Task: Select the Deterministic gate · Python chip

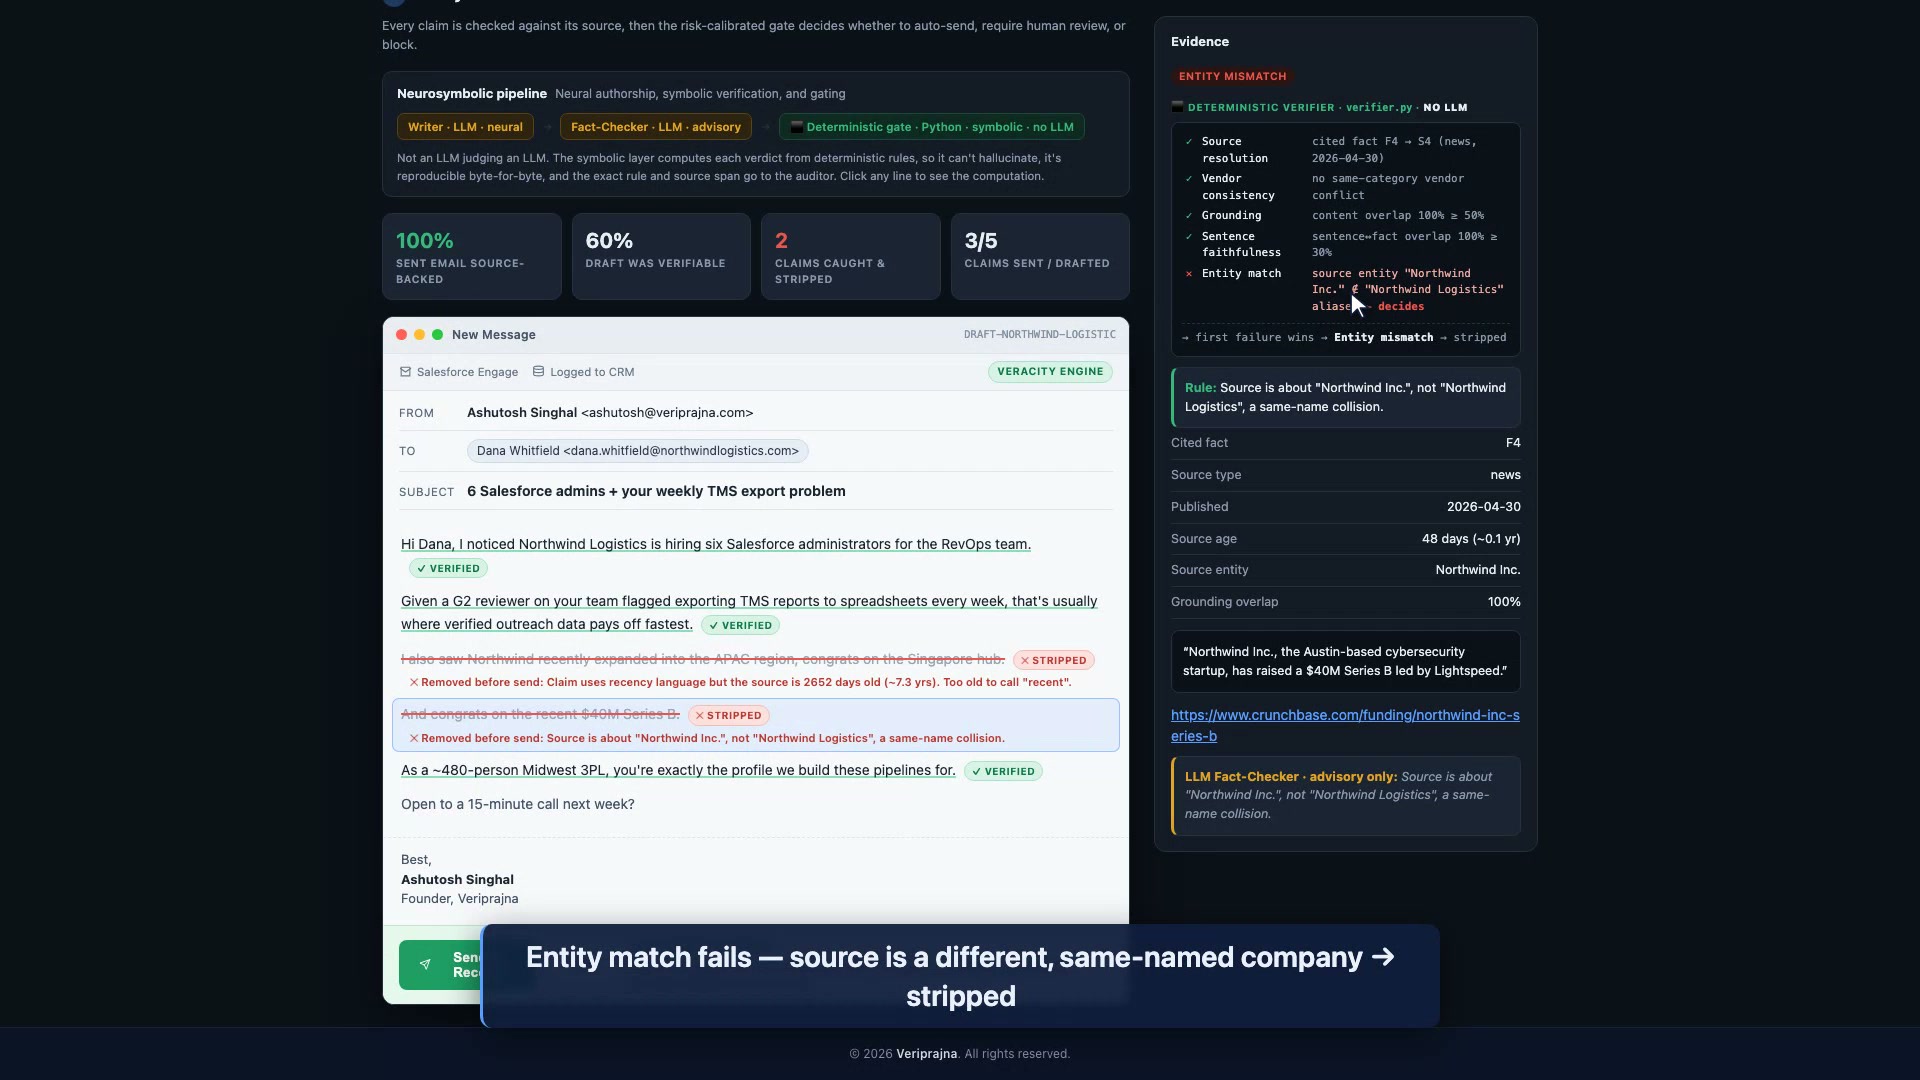Action: (932, 127)
